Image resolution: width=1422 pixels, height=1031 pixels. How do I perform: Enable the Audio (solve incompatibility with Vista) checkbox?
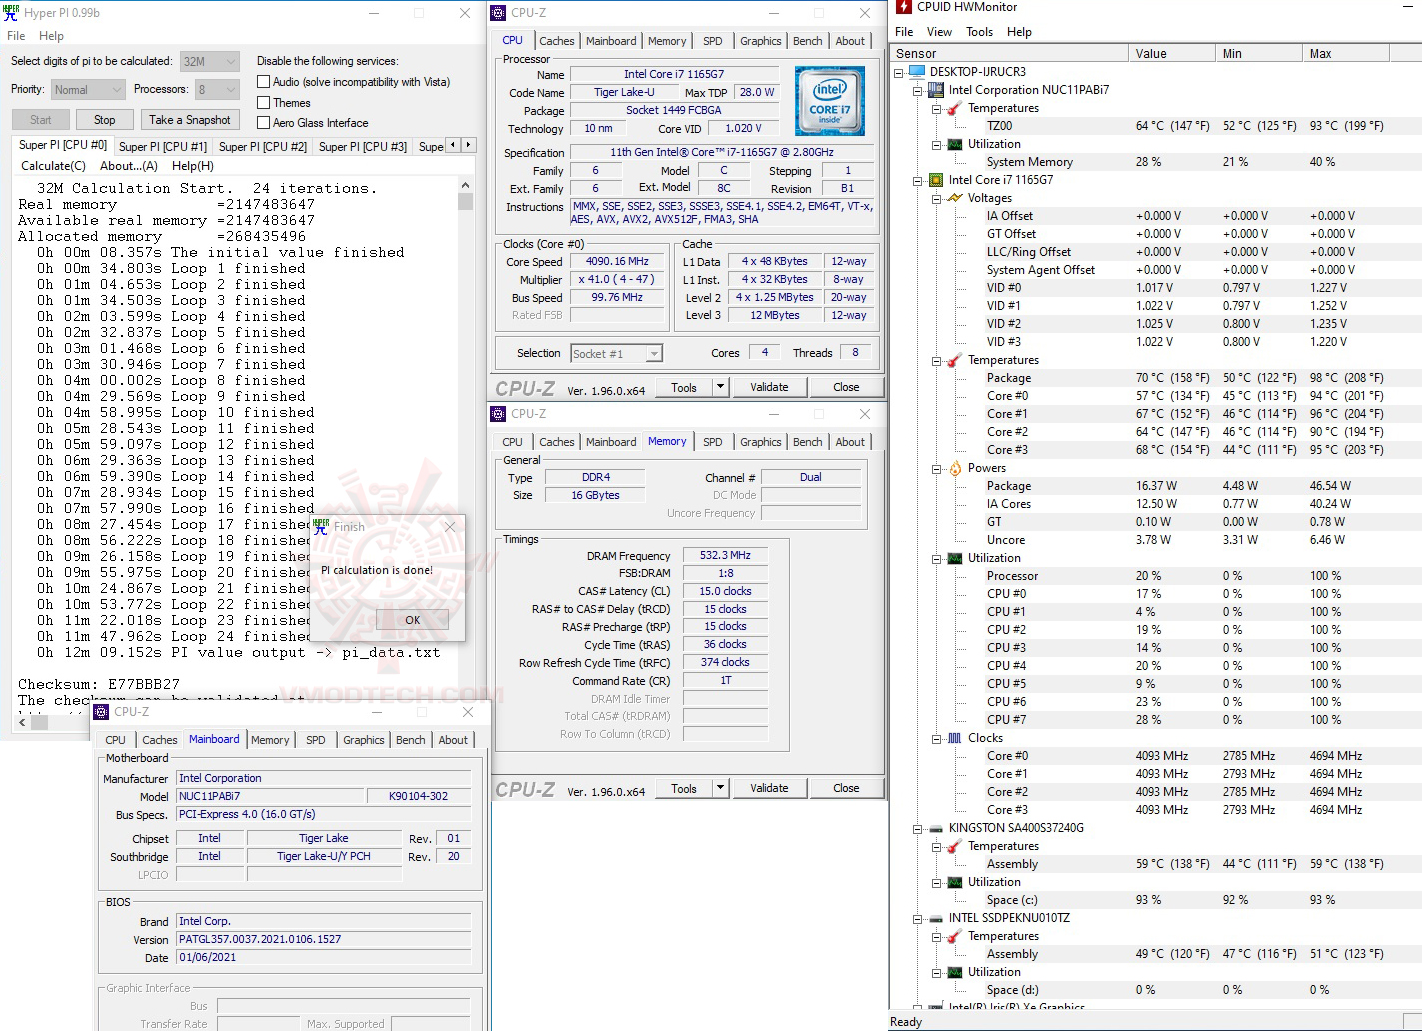264,82
